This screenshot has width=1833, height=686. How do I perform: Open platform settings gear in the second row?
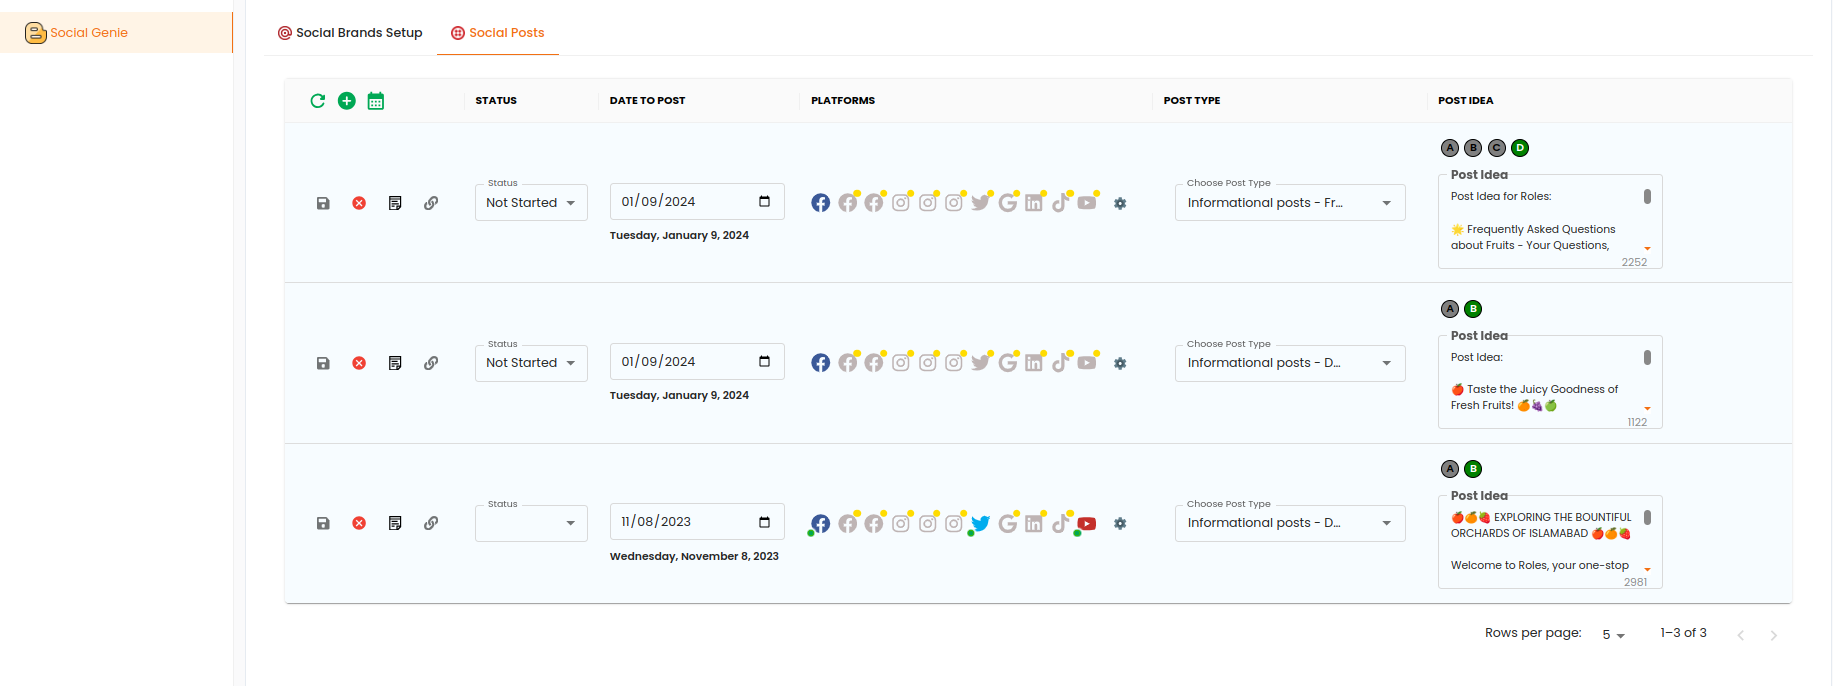pos(1120,364)
